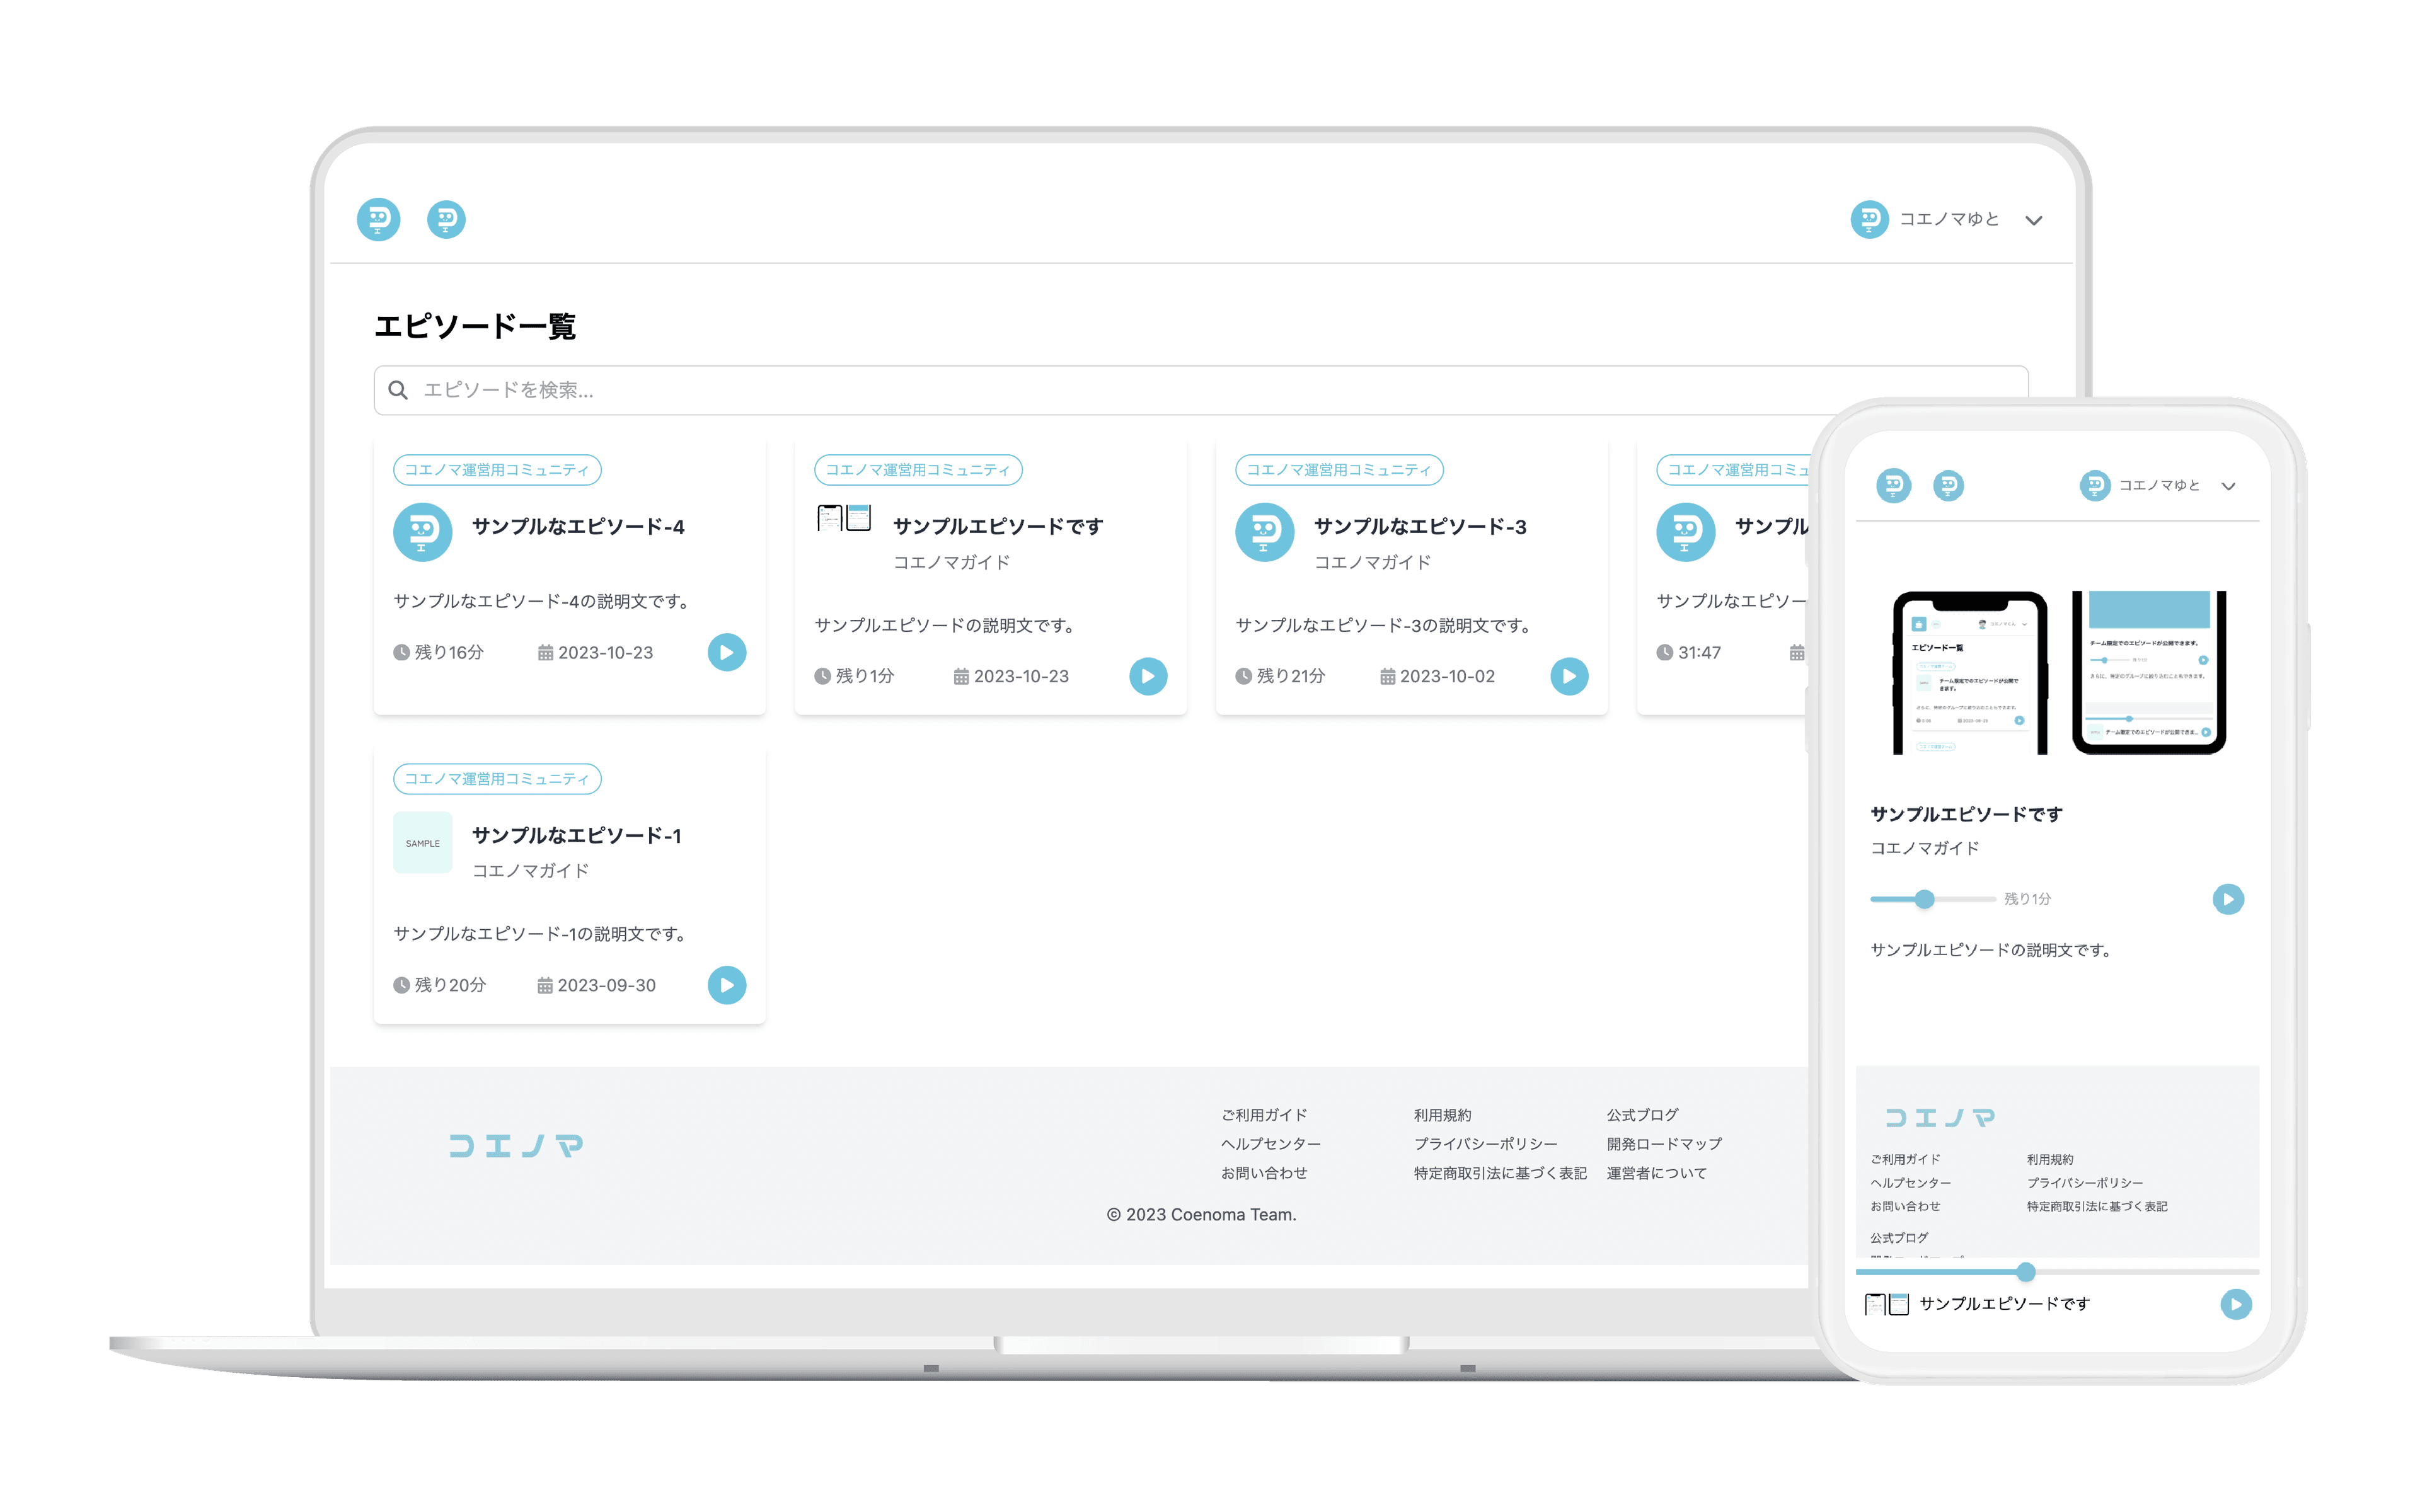Play the サンプルなエピソード-1 episode

(727, 985)
